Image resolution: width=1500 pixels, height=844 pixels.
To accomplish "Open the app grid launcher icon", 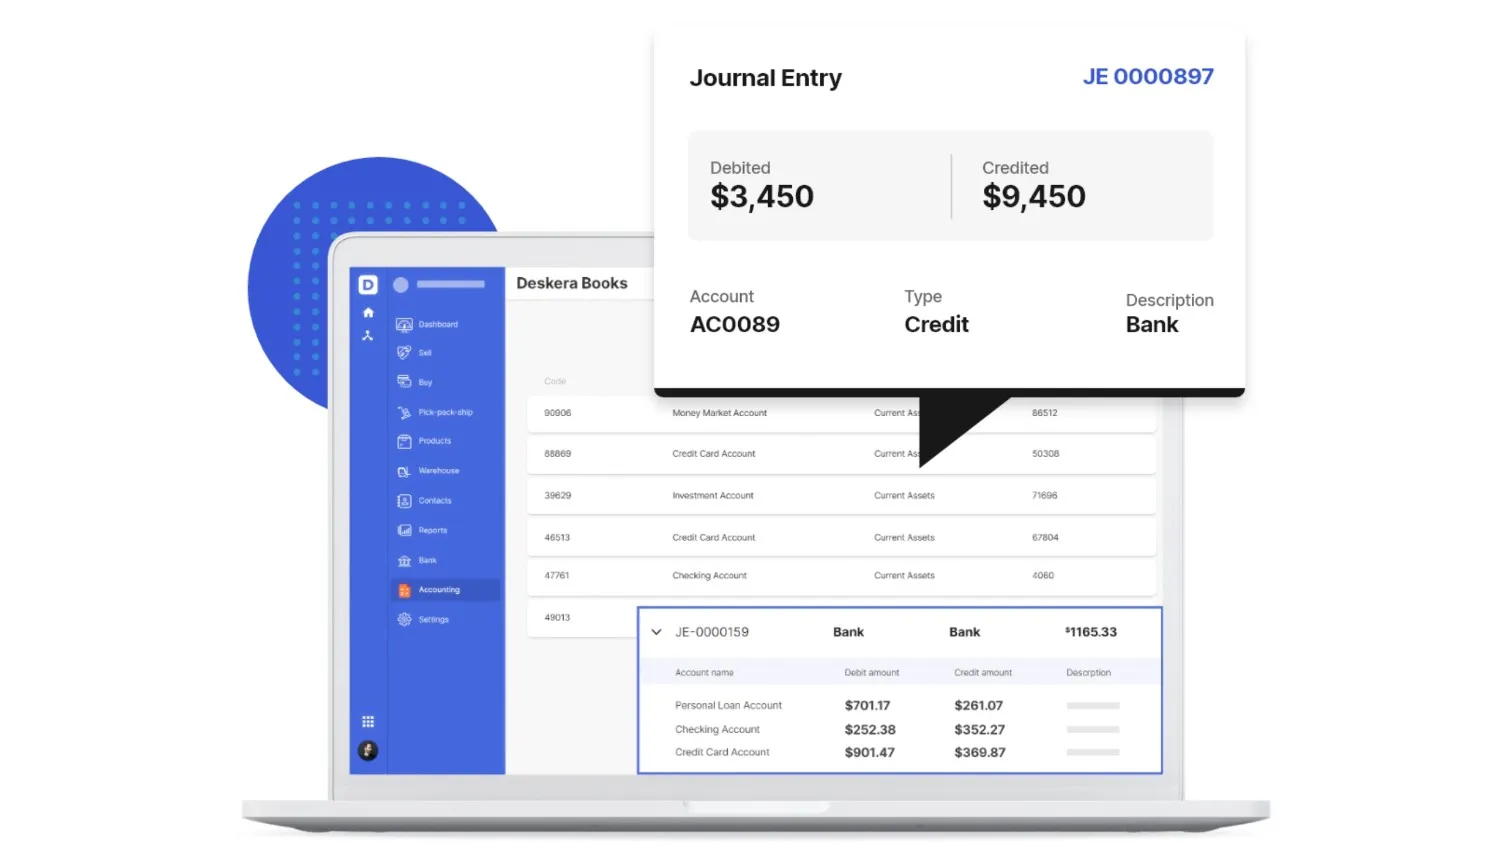I will [x=368, y=722].
